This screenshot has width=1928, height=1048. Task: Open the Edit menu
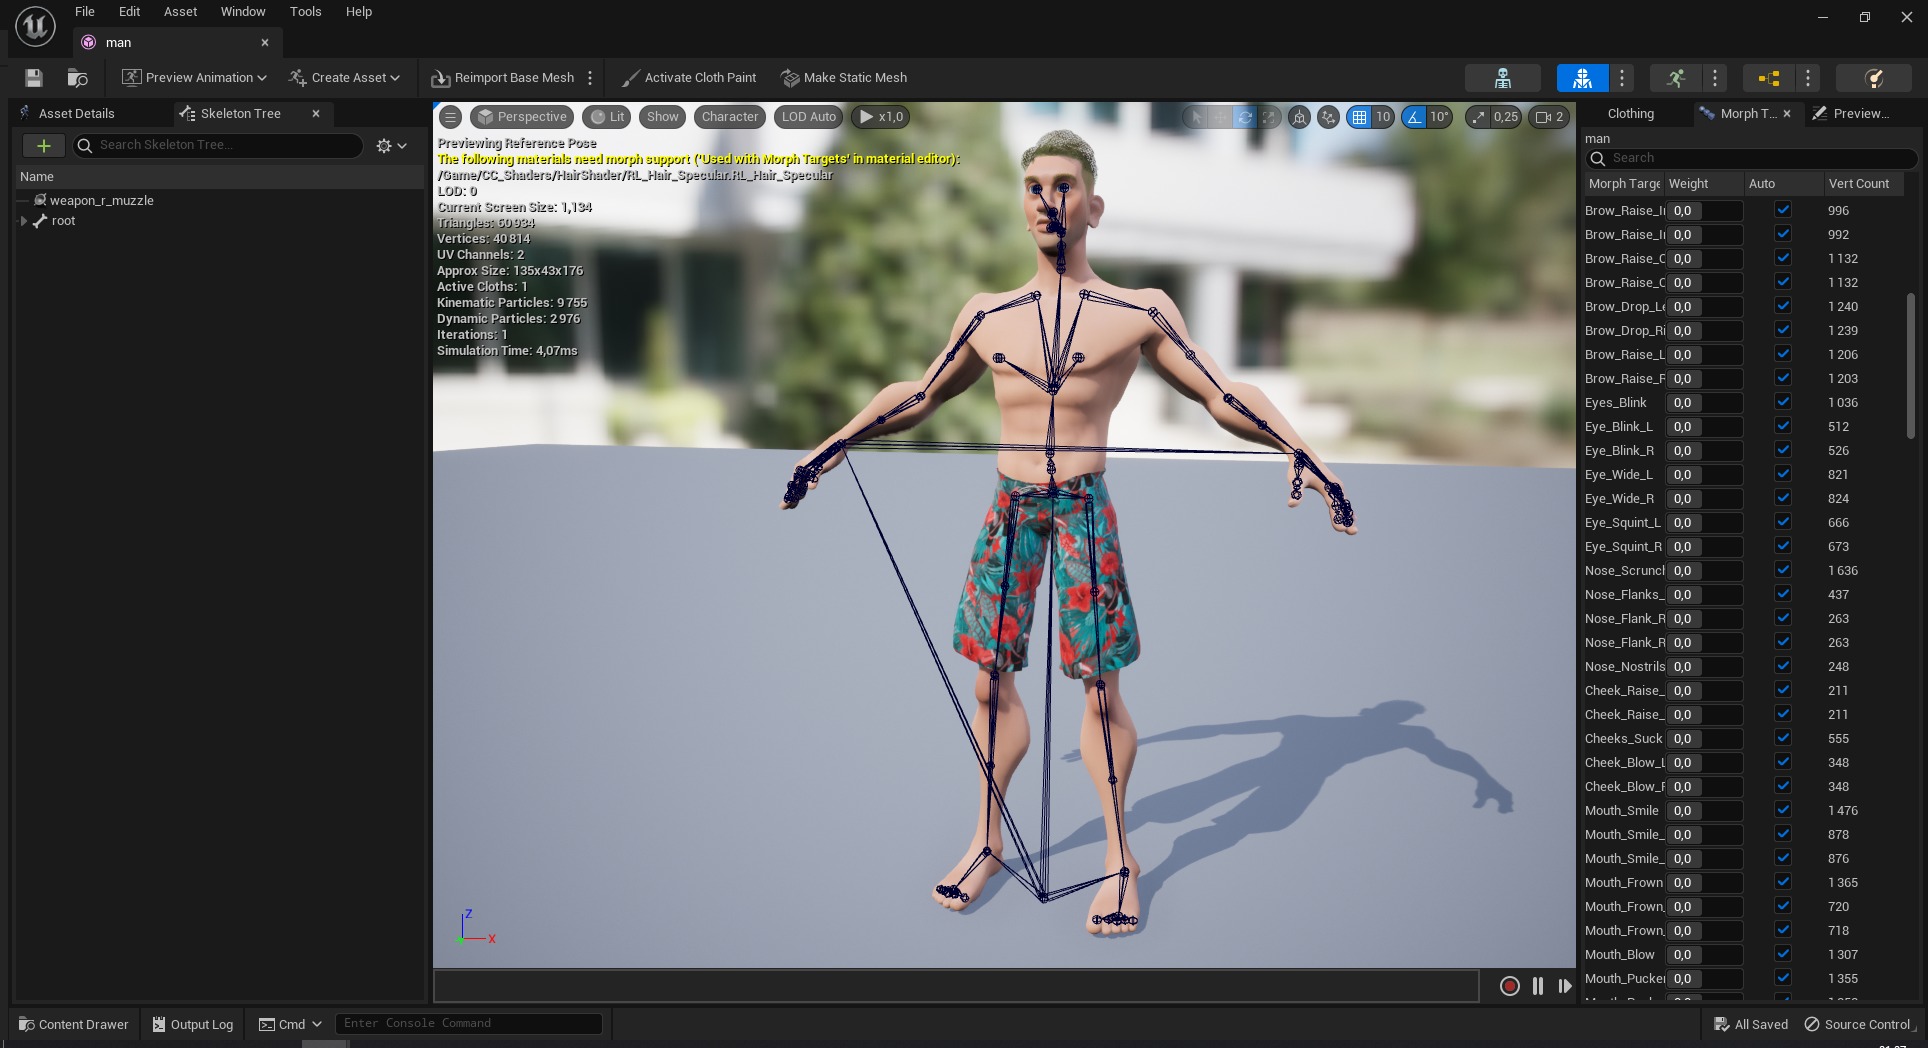coord(130,12)
